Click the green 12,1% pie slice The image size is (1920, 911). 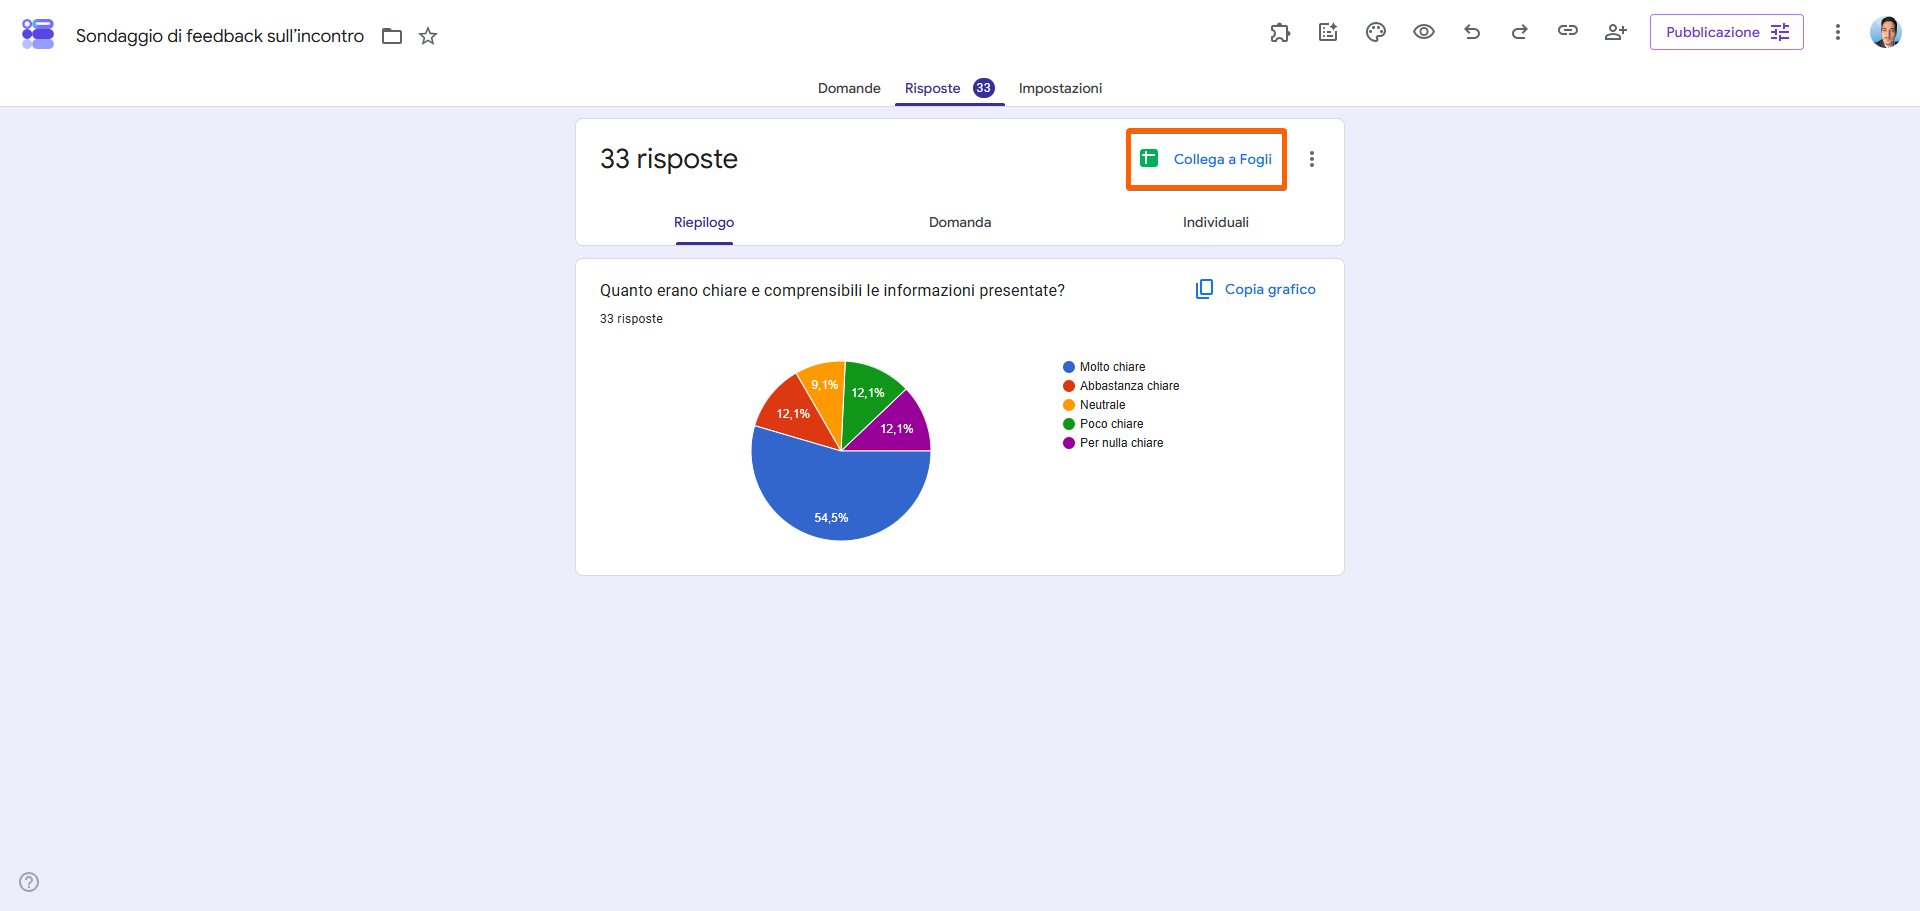click(866, 394)
